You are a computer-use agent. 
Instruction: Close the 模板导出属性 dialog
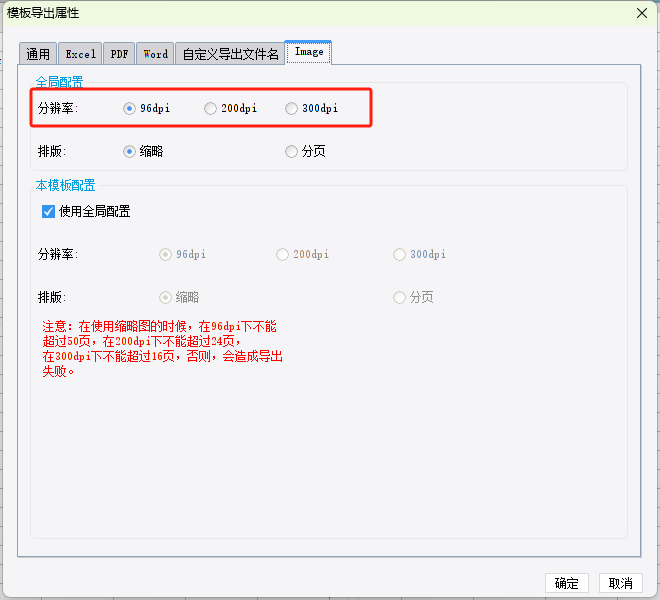641,12
